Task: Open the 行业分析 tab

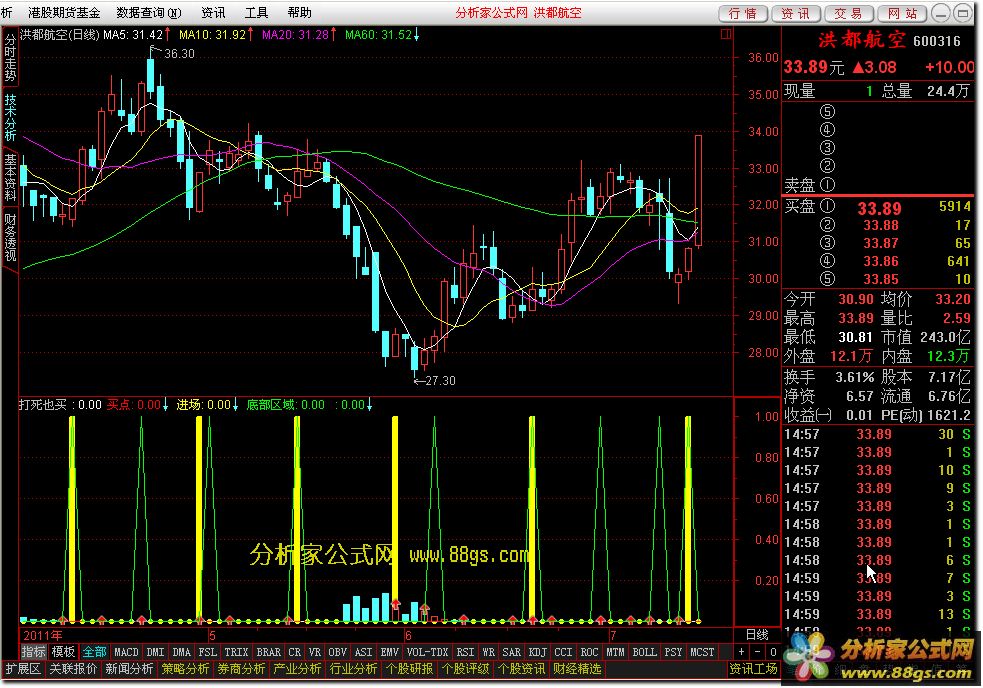Action: pyautogui.click(x=354, y=669)
